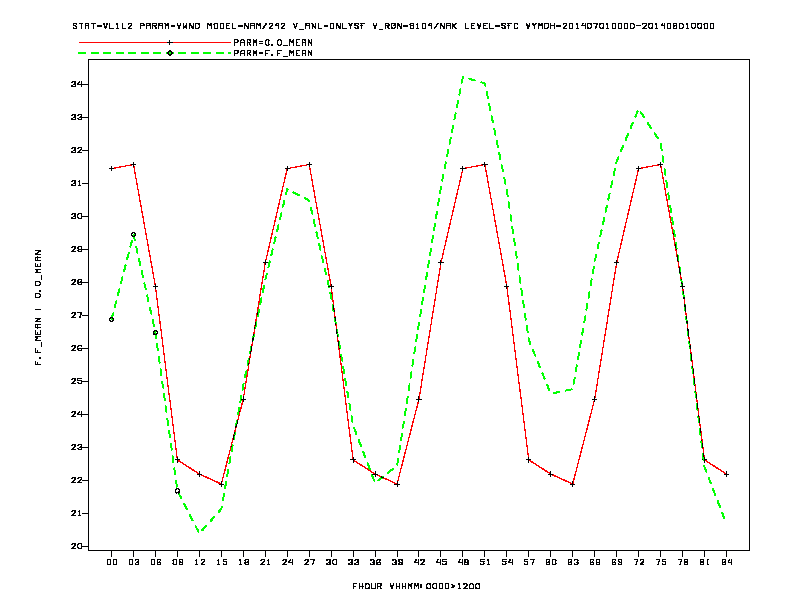This screenshot has width=792, height=612.
Task: Click the y-axis tick label 27
Action: coord(77,315)
